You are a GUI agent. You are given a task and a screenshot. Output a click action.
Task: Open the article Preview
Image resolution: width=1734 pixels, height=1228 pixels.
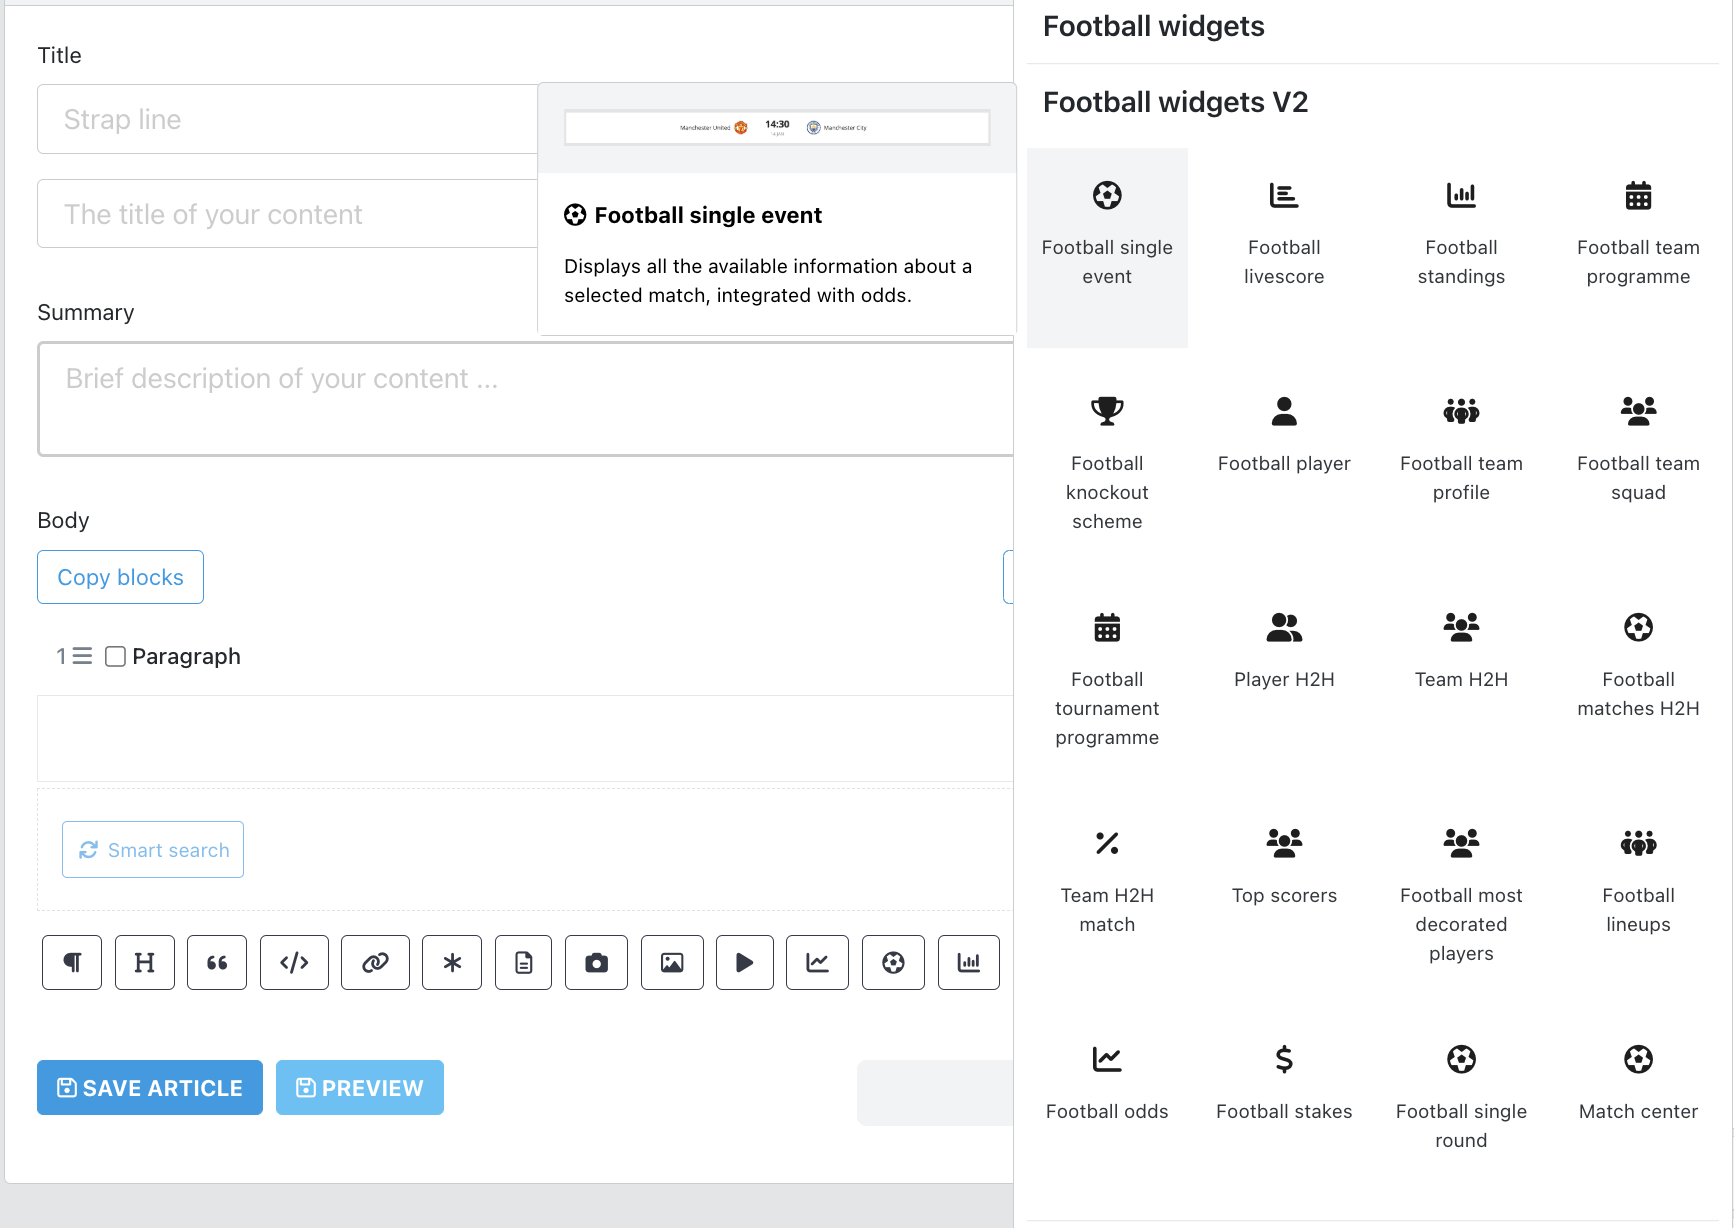[x=360, y=1087]
